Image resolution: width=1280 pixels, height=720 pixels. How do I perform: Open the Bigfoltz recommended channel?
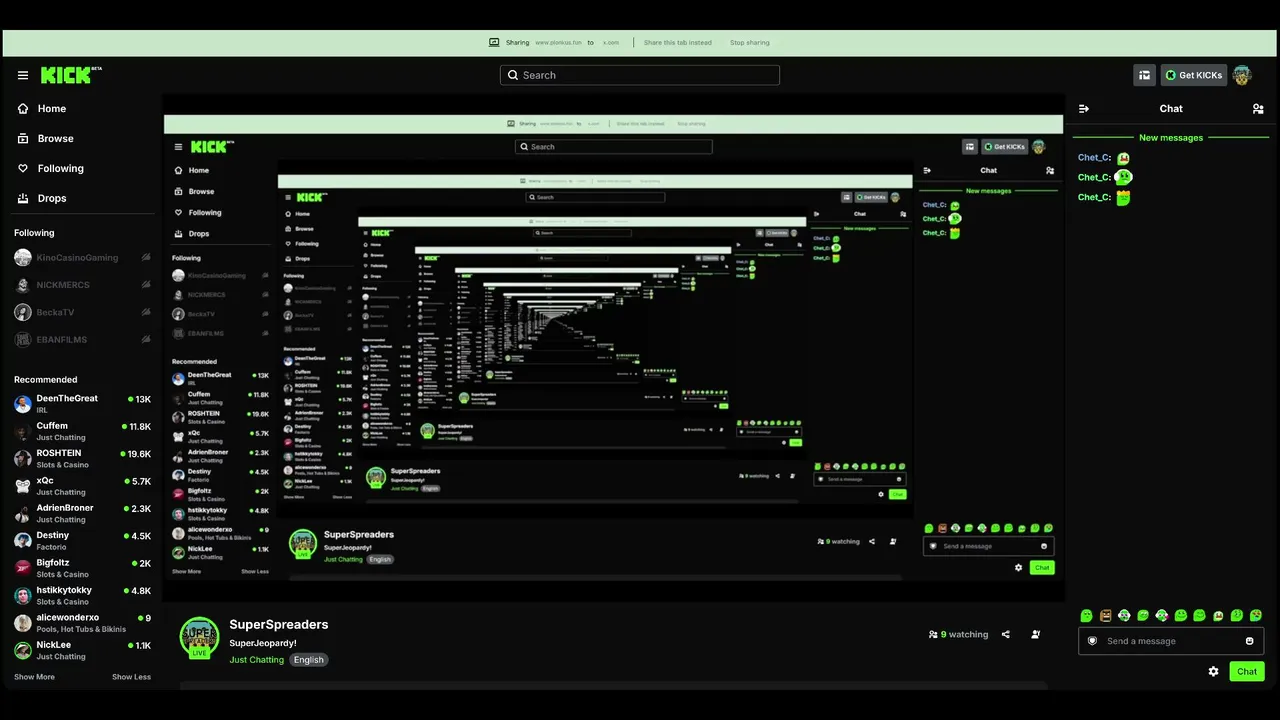[83, 568]
